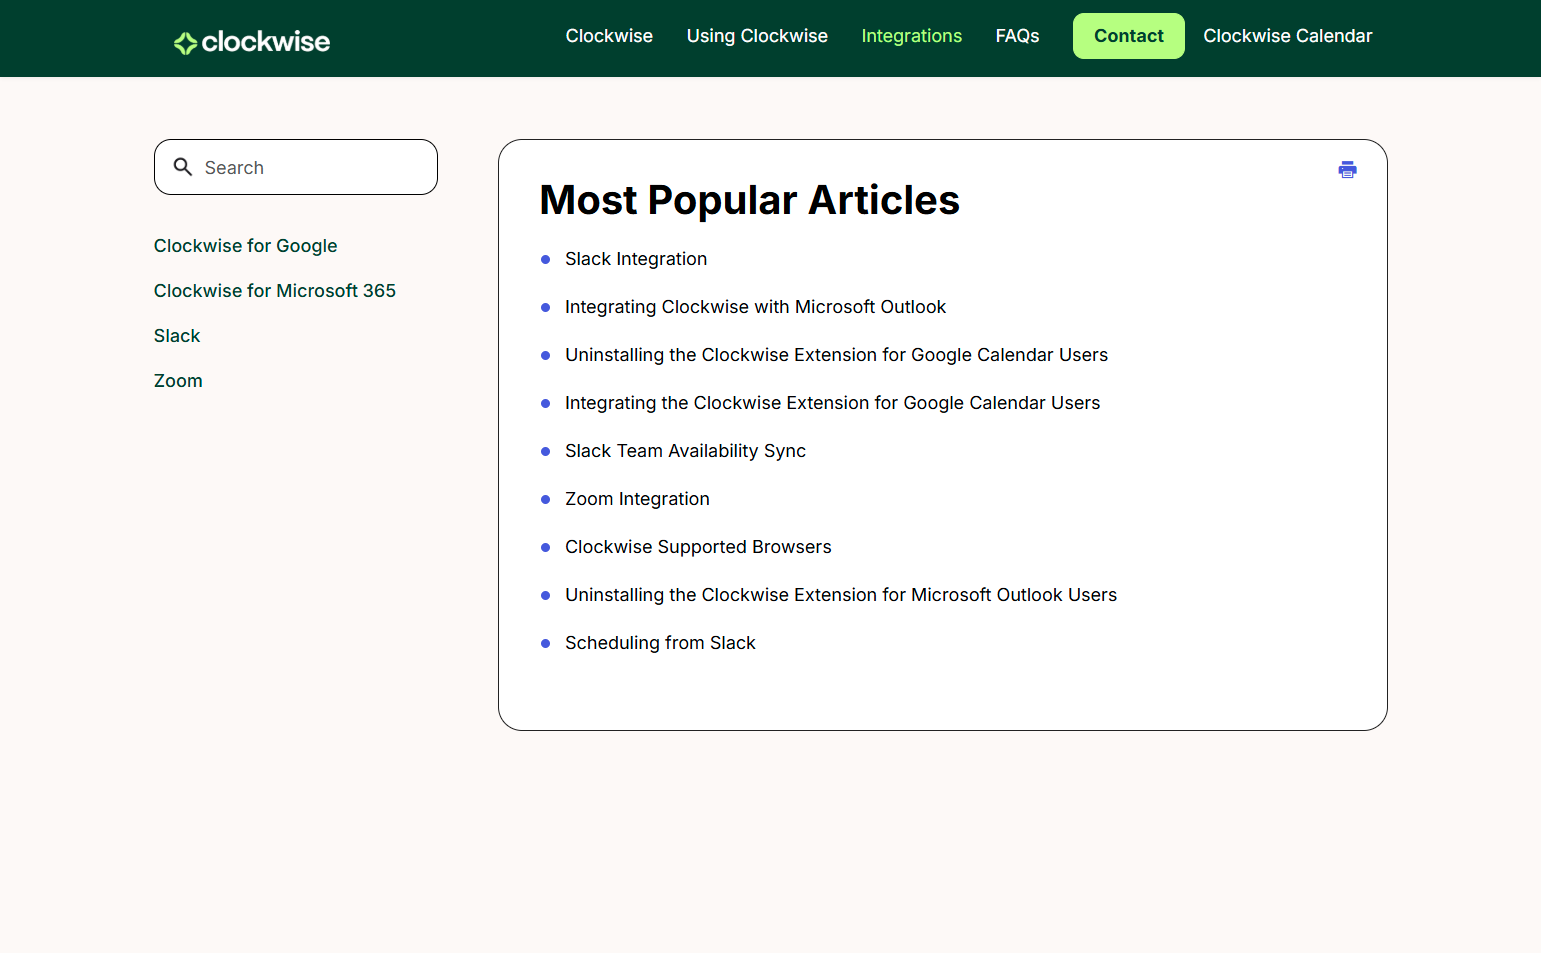Image resolution: width=1541 pixels, height=953 pixels.
Task: Click the search magnifying glass icon
Action: click(183, 167)
